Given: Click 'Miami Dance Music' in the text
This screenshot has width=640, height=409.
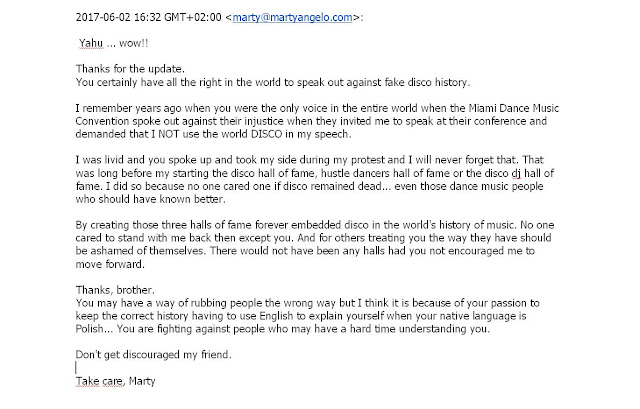Looking at the screenshot, I should tap(513, 108).
